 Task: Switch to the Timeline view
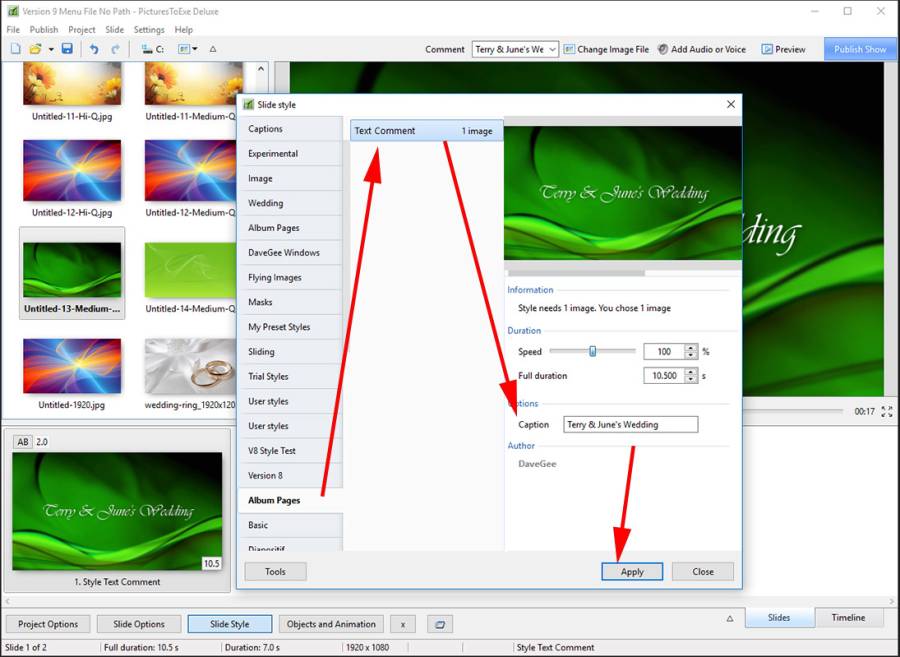pos(848,618)
